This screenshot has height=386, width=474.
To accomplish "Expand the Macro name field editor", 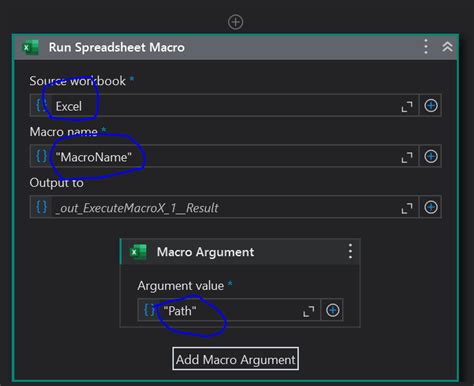I will [407, 157].
